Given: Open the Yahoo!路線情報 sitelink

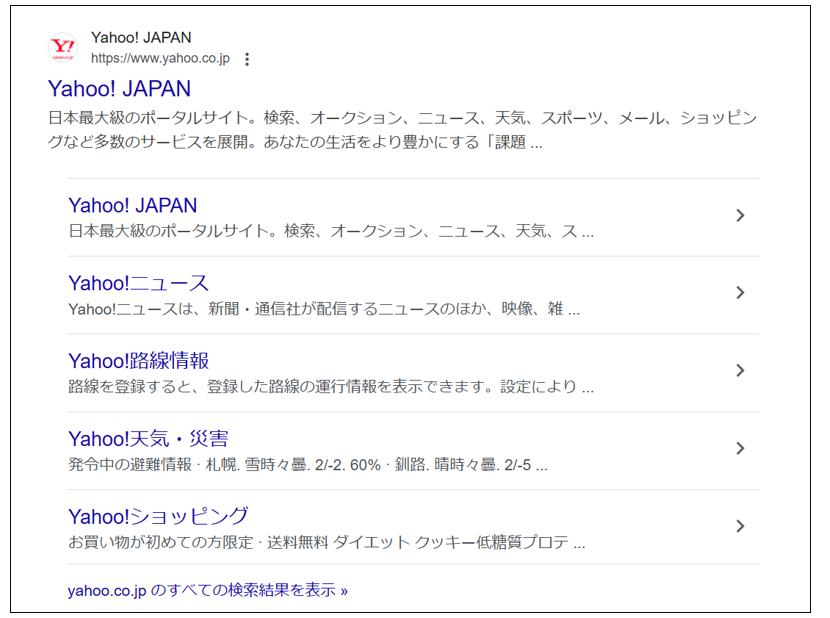Looking at the screenshot, I should click(x=139, y=361).
